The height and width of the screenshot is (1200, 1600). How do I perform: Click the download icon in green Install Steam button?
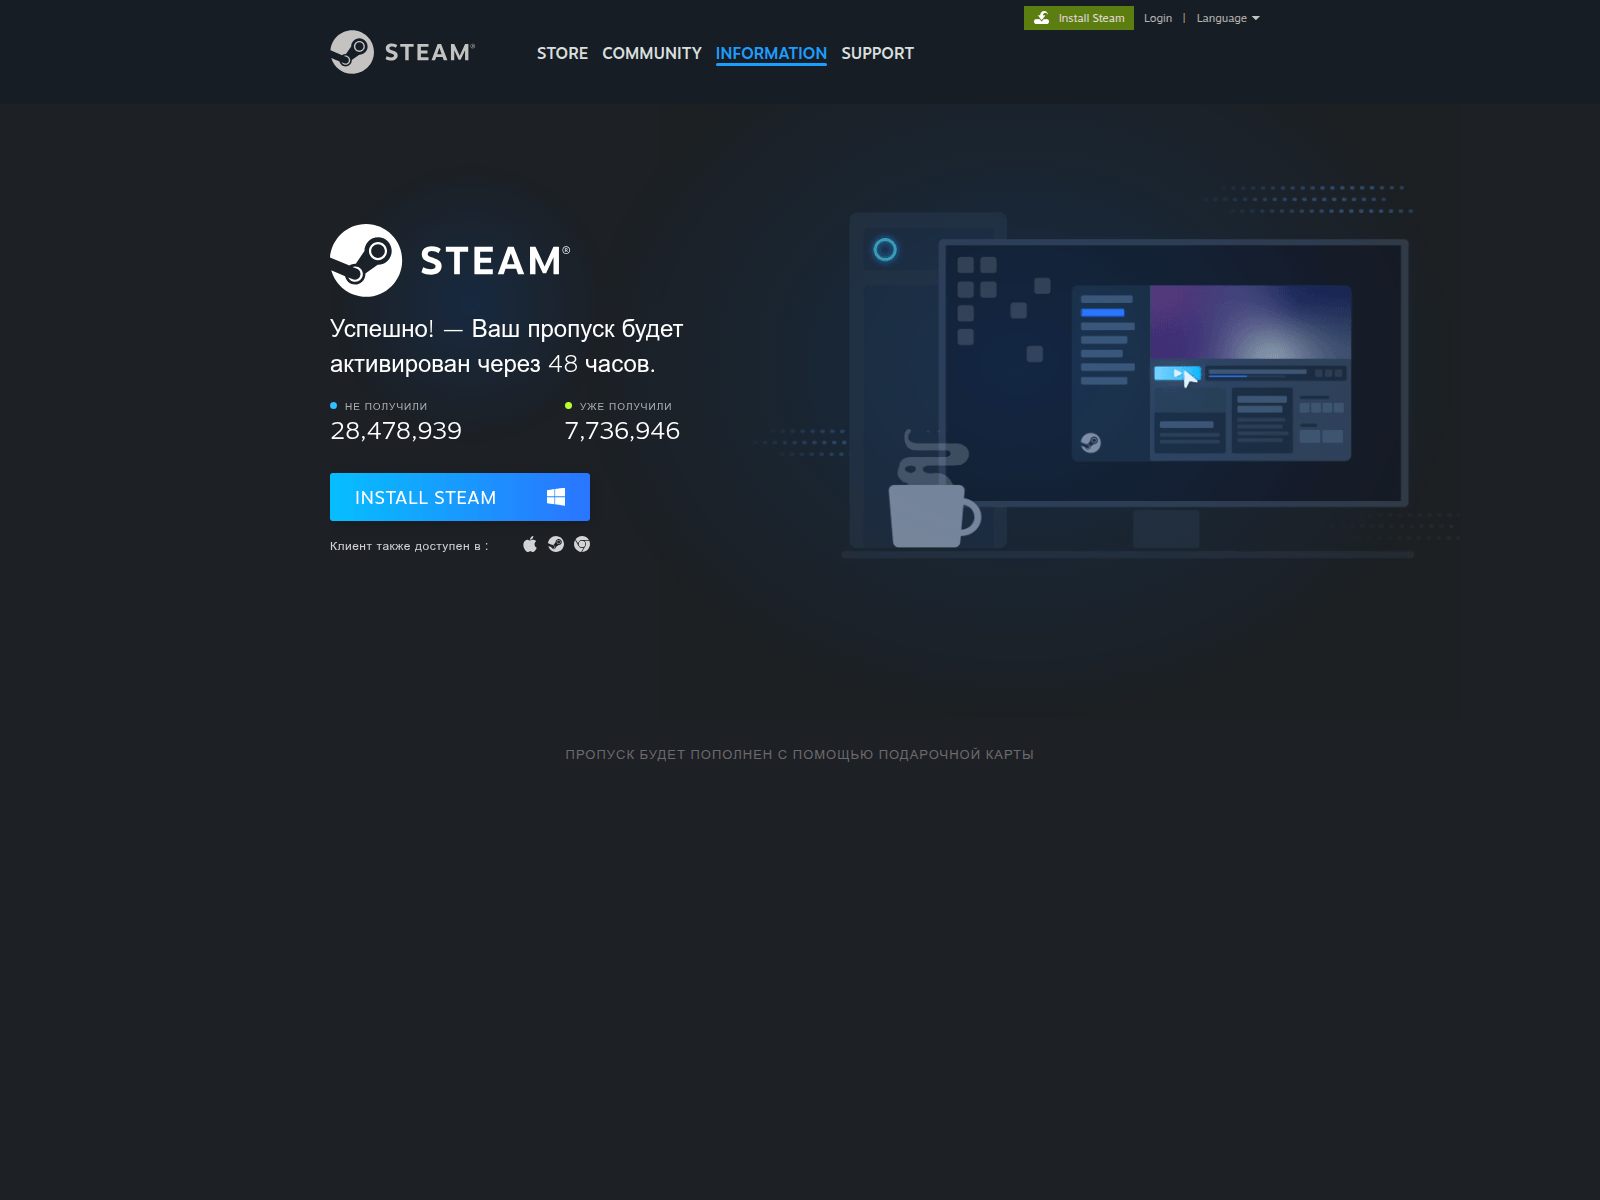point(1042,18)
